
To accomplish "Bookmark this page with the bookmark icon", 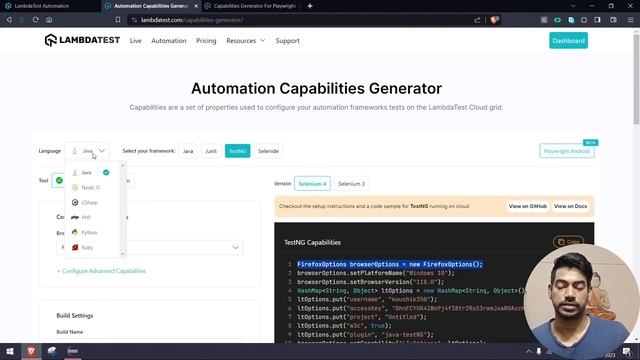I will click(x=118, y=20).
